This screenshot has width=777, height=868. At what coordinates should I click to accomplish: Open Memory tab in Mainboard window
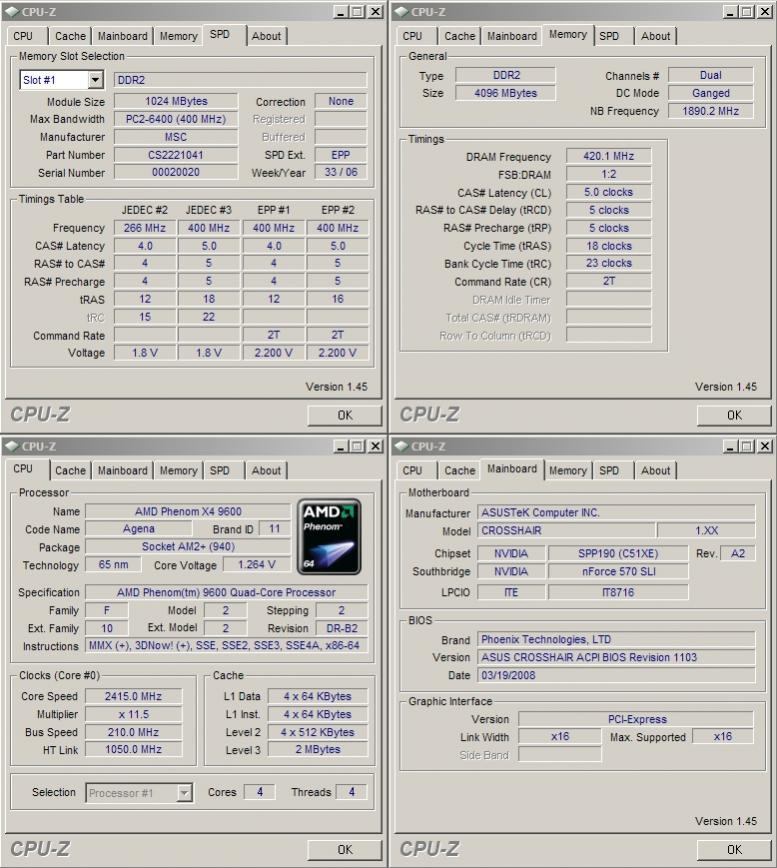[x=568, y=471]
